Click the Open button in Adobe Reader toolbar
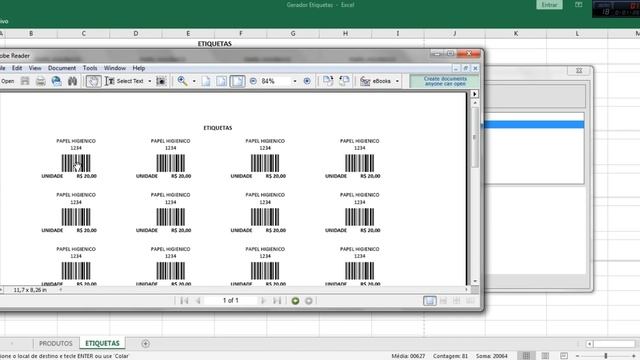The width and height of the screenshot is (640, 360). pos(7,81)
